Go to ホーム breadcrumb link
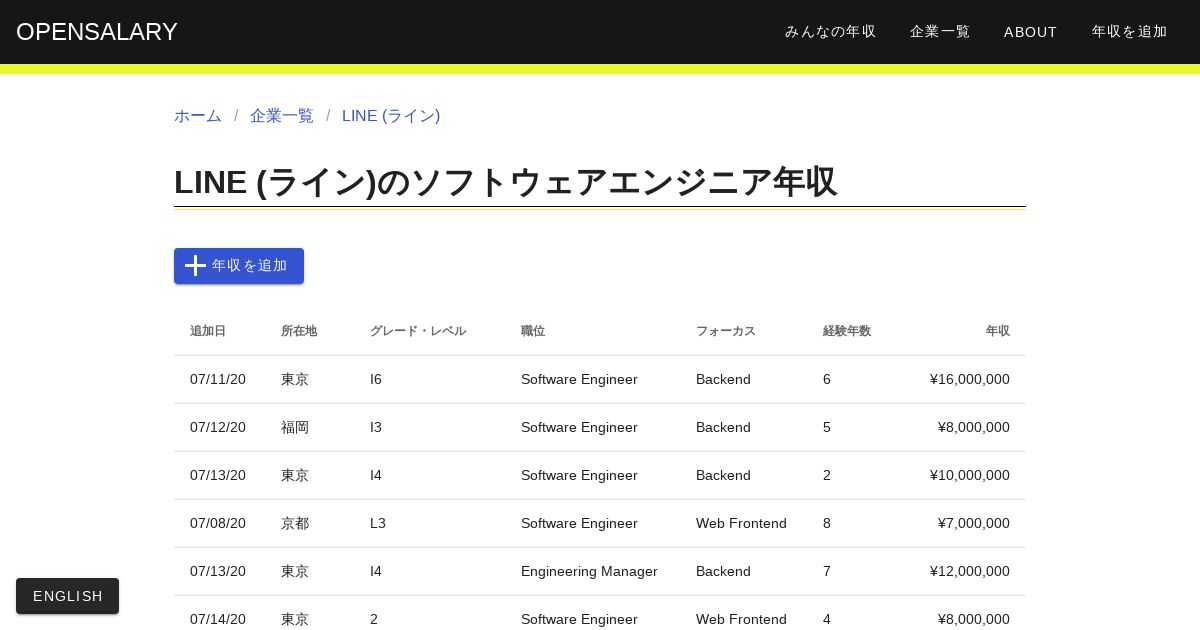Image resolution: width=1200 pixels, height=630 pixels. pos(198,116)
